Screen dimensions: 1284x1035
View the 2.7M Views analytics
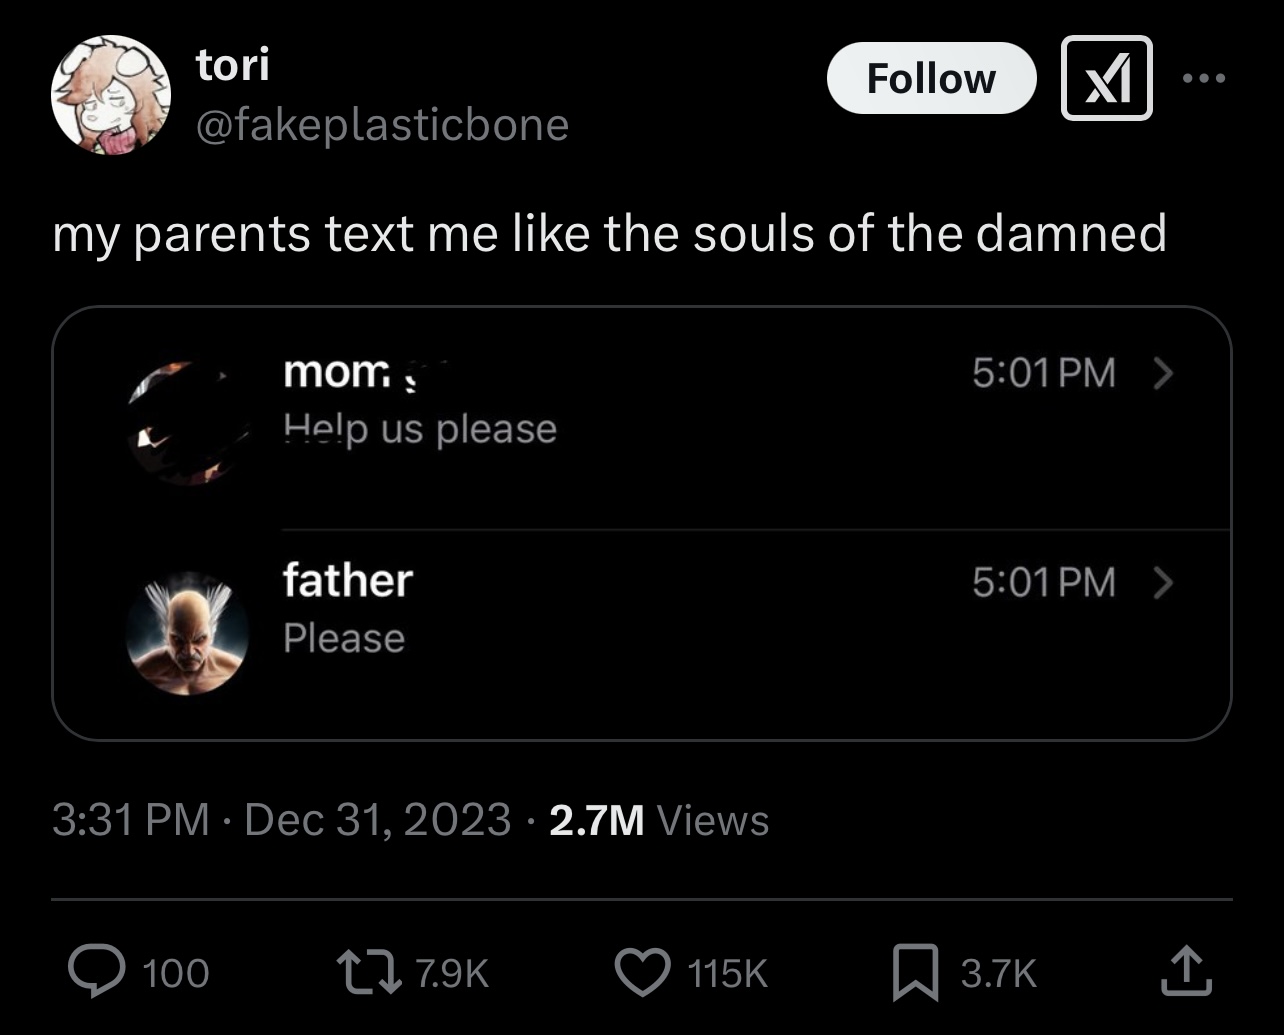659,820
